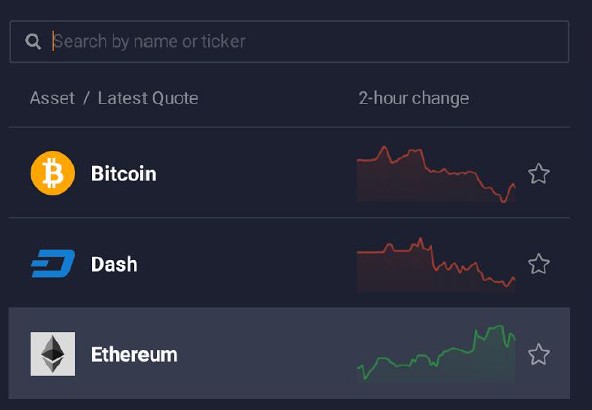The image size is (592, 410).
Task: Click the '2-hour change' column header
Action: [414, 99]
